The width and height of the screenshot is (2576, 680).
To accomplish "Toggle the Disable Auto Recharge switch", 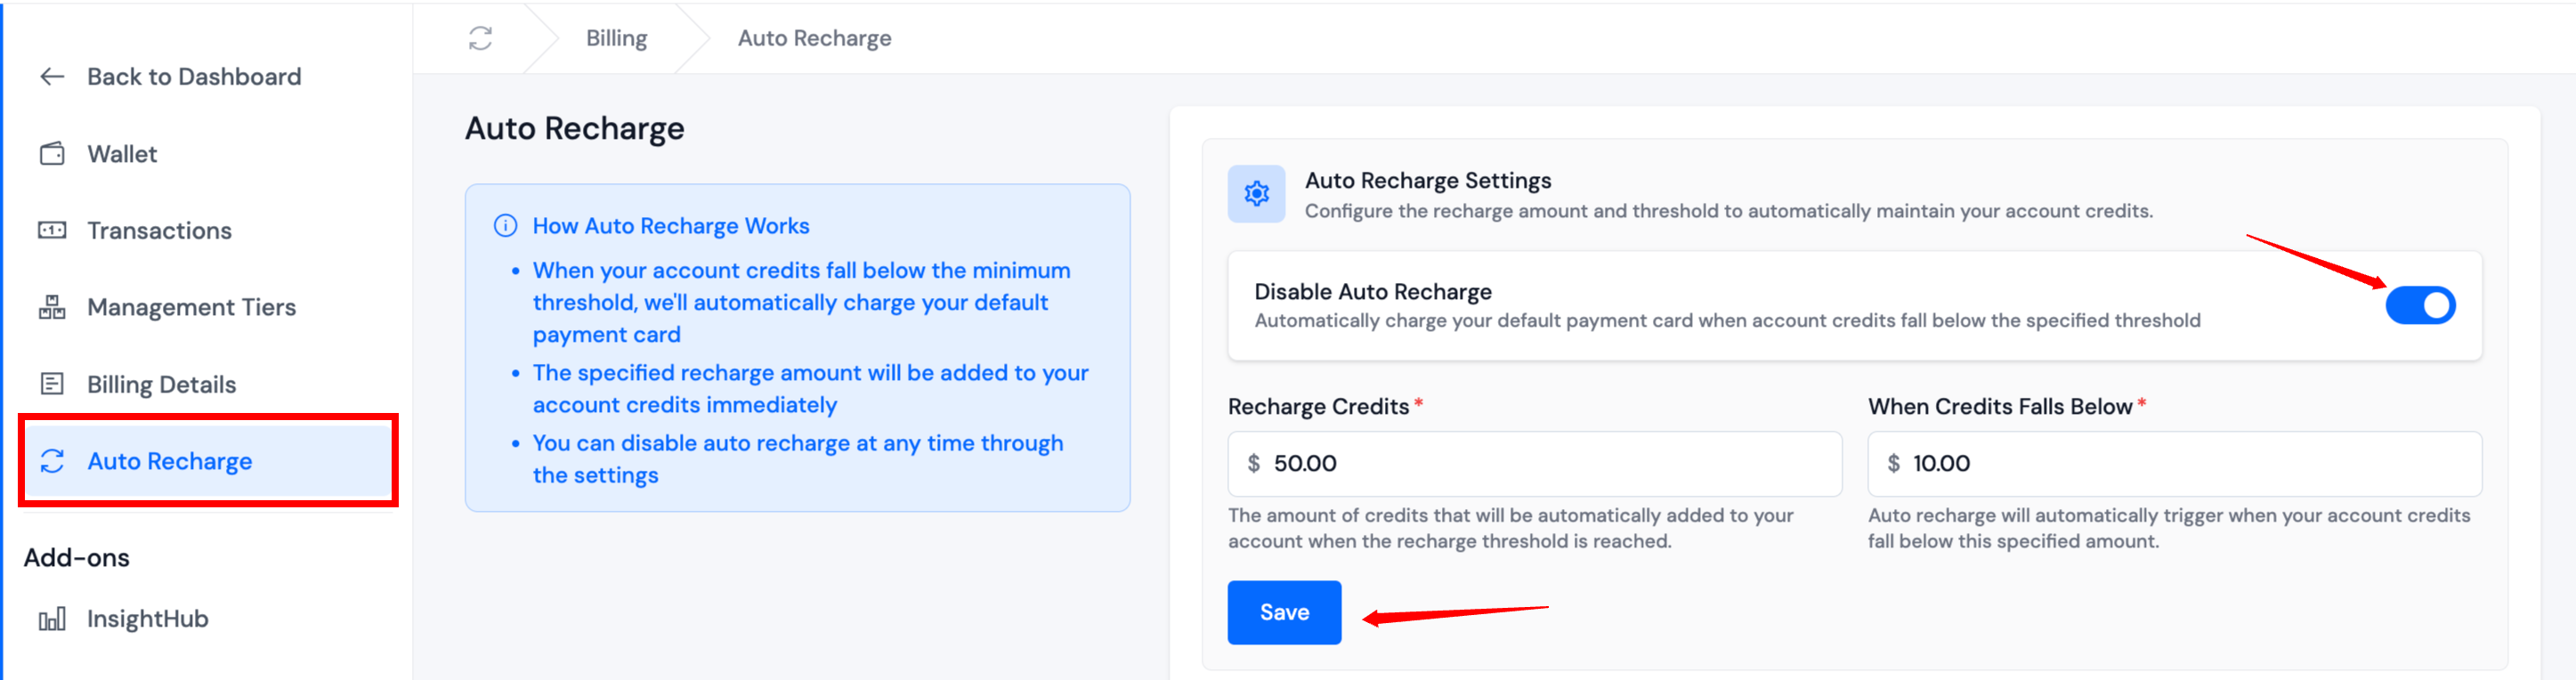I will pyautogui.click(x=2421, y=305).
